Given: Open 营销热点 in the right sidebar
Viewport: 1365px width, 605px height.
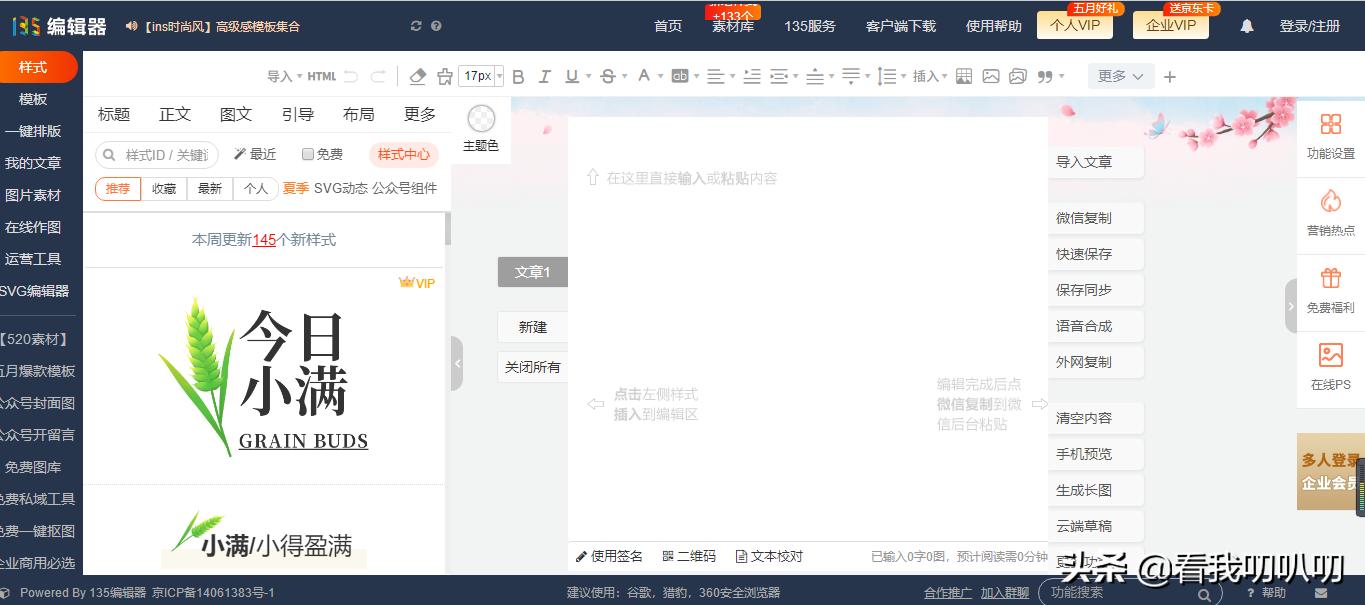Looking at the screenshot, I should [1330, 213].
